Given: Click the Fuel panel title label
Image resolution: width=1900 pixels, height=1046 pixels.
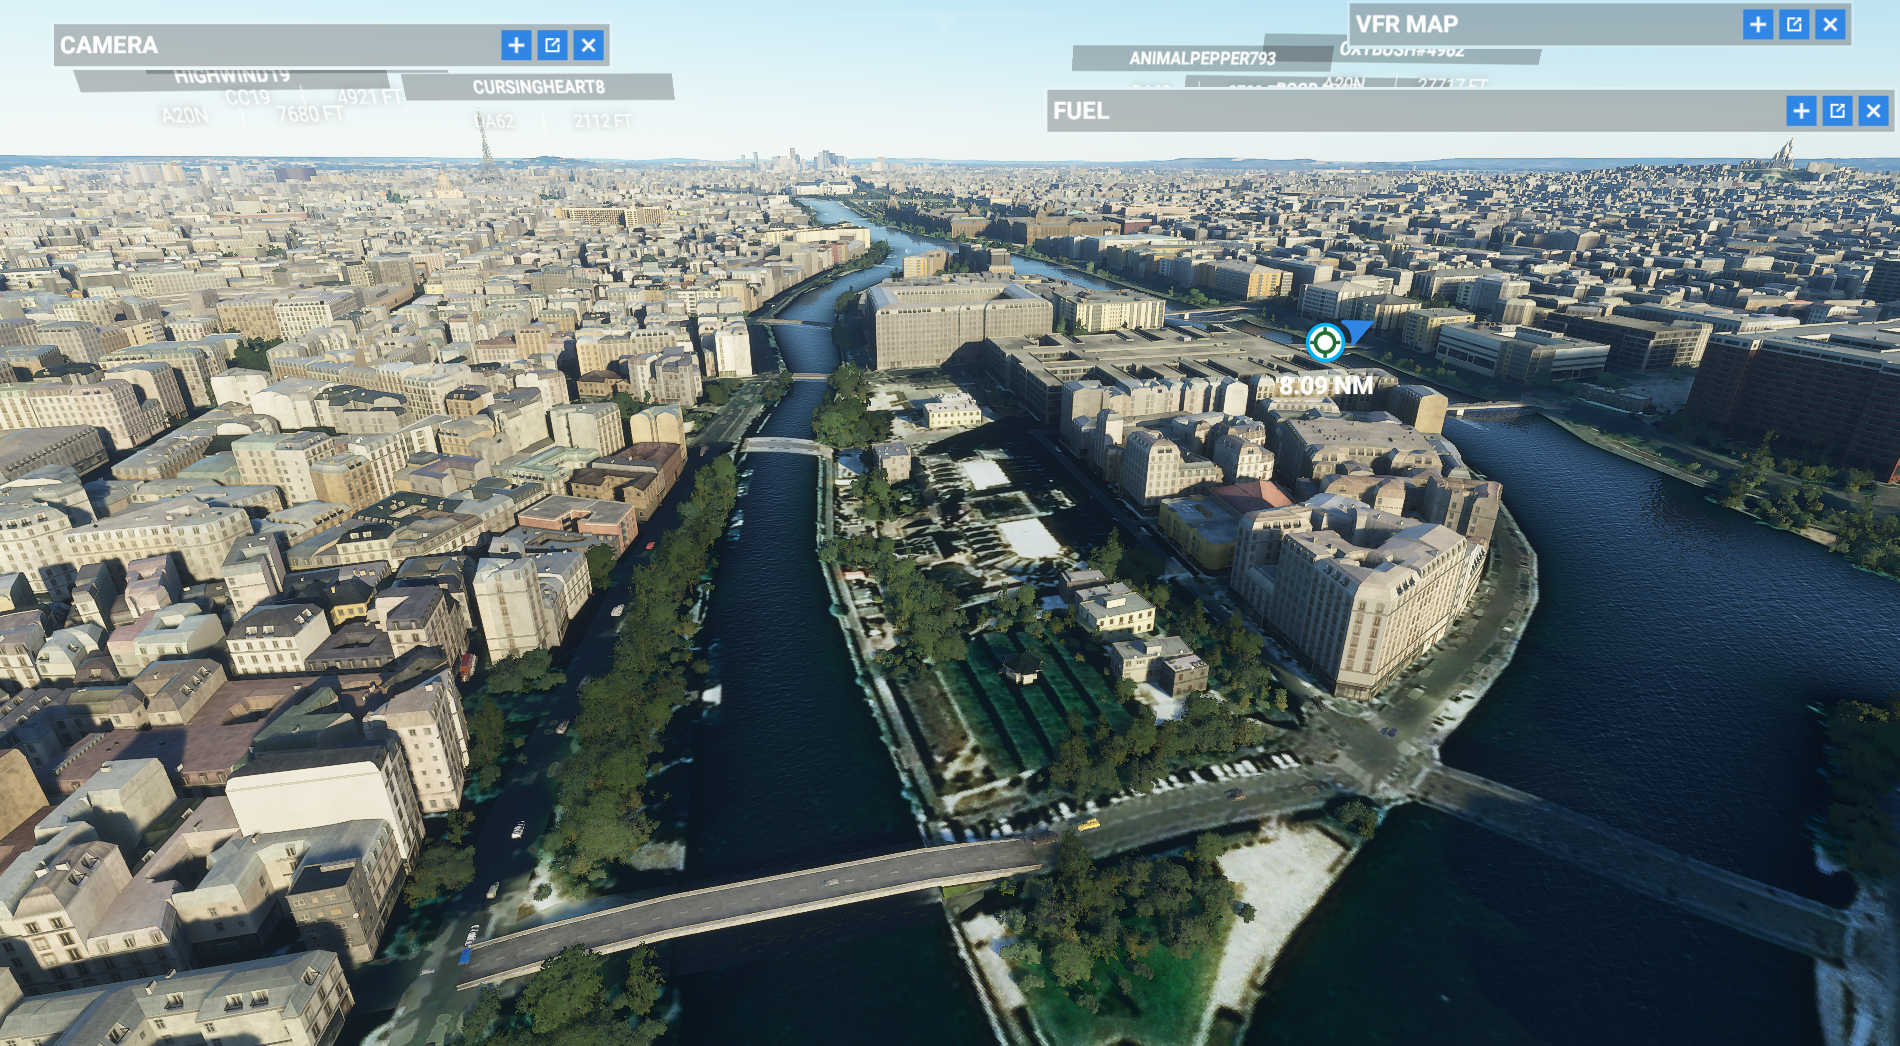Looking at the screenshot, I should click(x=1081, y=111).
